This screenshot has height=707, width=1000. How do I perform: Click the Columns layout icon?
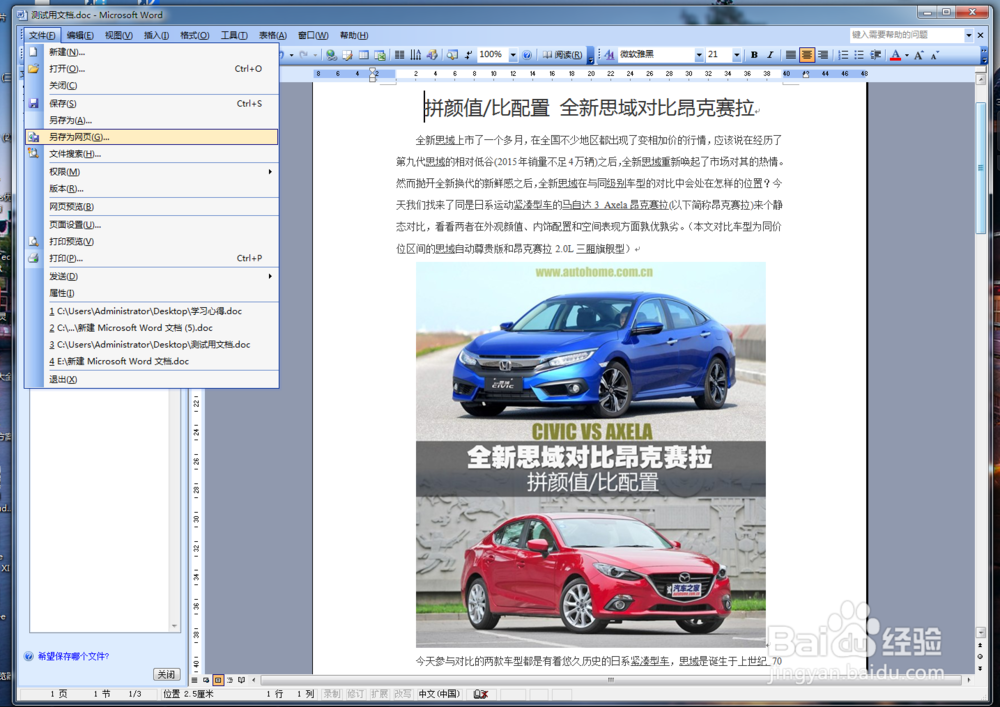click(399, 55)
